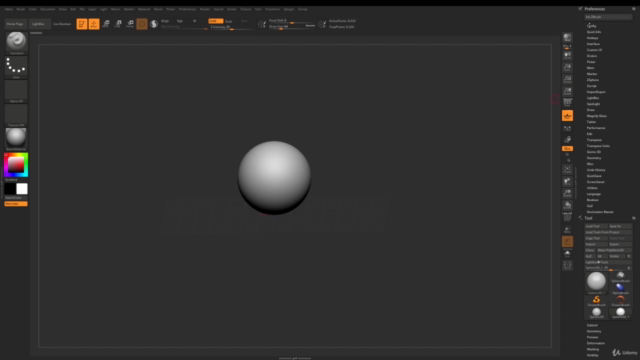Activate the Move transform icon
This screenshot has height=360, width=640.
[x=106, y=24]
